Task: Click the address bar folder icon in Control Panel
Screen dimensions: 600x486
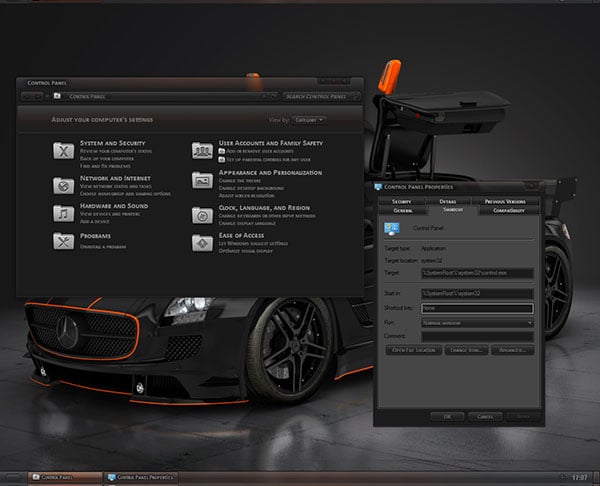Action: (x=57, y=96)
